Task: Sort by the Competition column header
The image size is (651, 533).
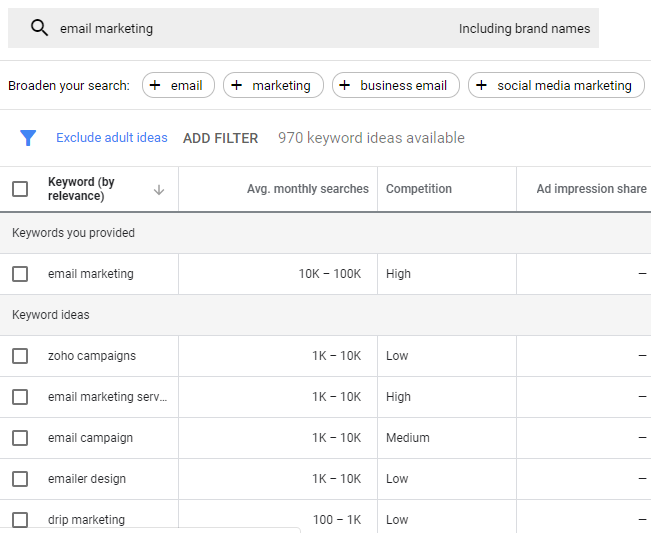Action: pos(418,189)
